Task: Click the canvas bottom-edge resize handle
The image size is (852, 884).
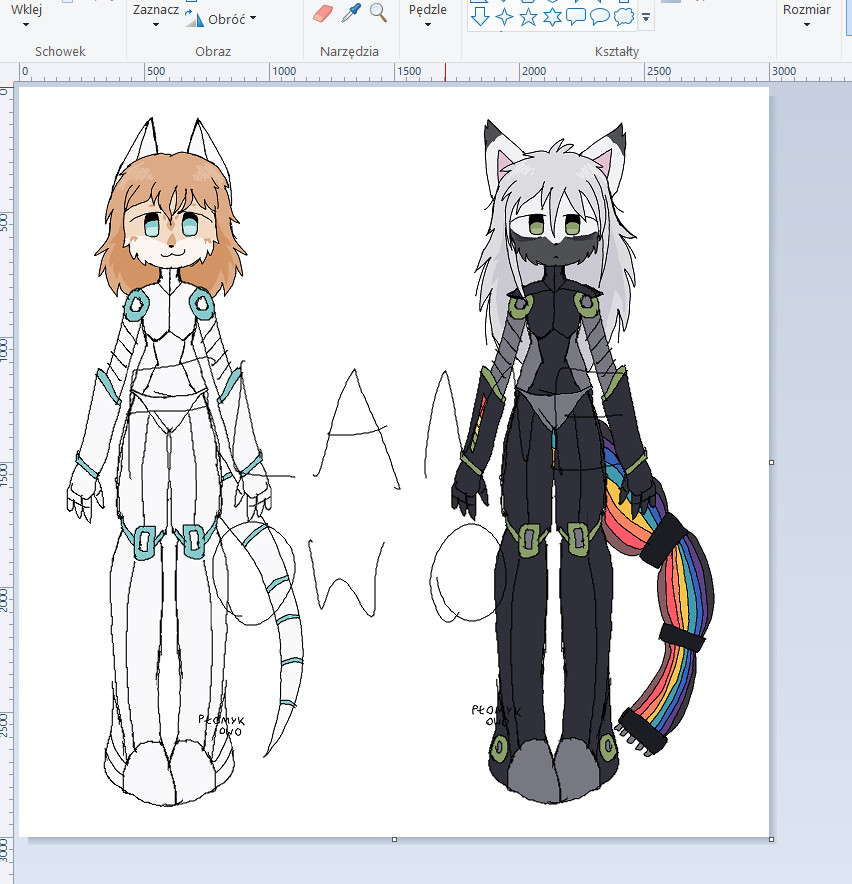Action: coord(394,839)
